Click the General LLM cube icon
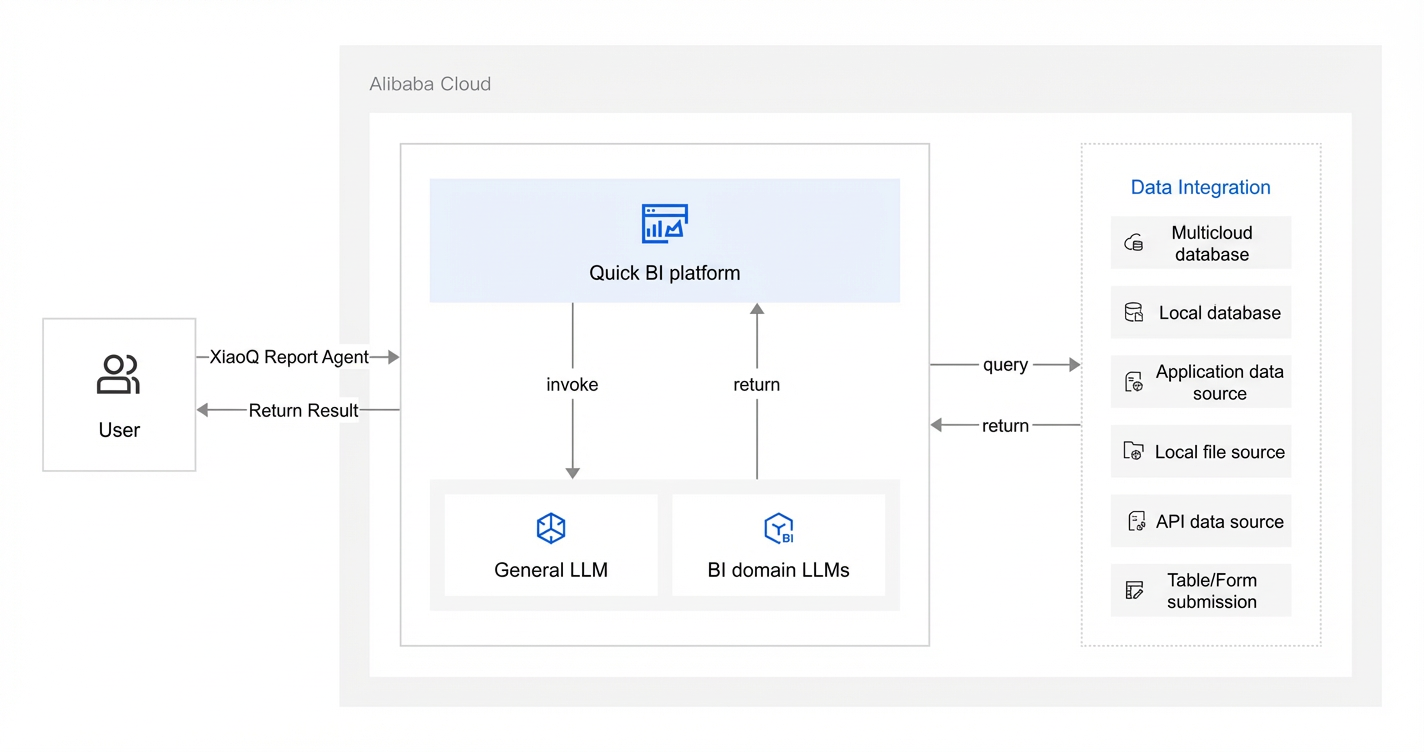This screenshot has height=752, width=1424. [x=551, y=528]
